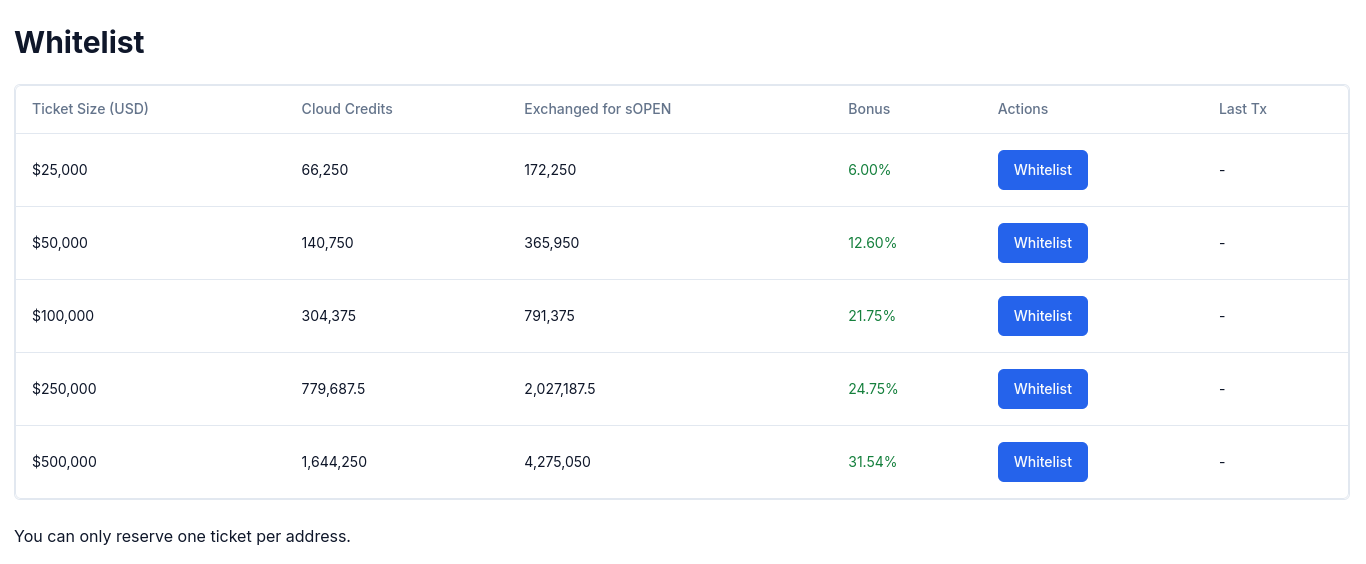
Task: Select Whitelist on the $500,000 row
Action: (x=1042, y=462)
